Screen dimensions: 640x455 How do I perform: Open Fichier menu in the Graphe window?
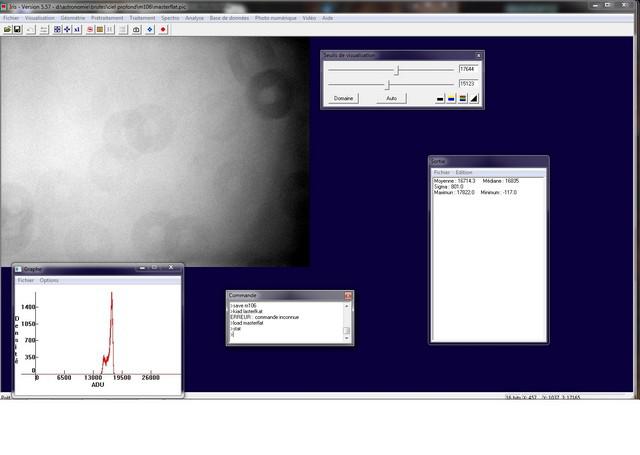[x=26, y=280]
